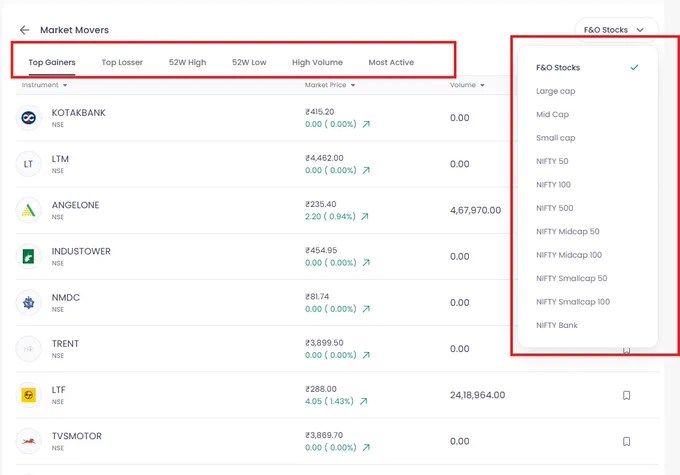Open the TRENT stock name

(65, 344)
